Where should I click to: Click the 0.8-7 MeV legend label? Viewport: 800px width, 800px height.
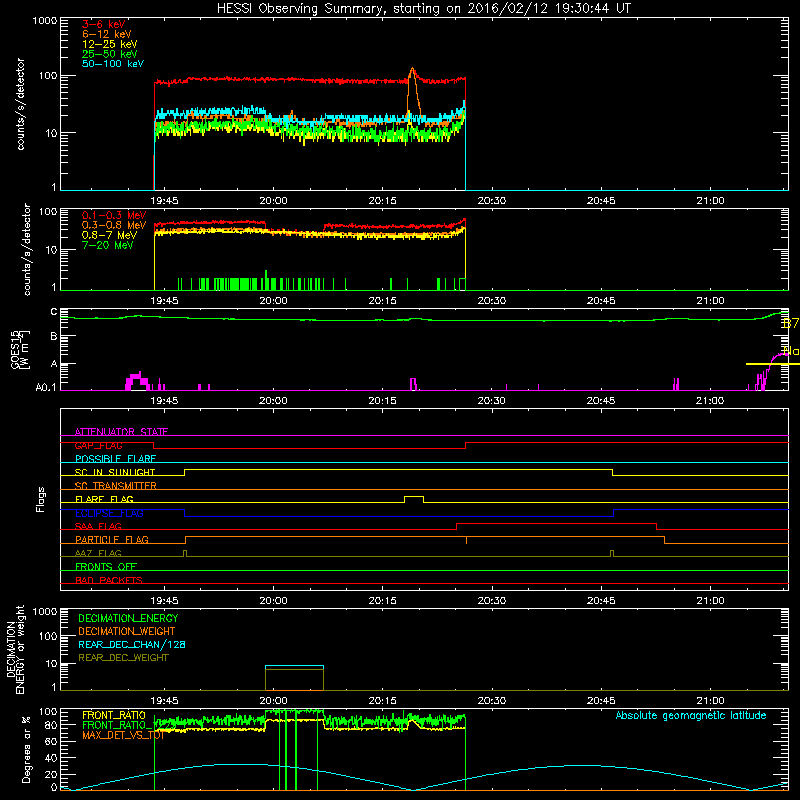point(110,235)
